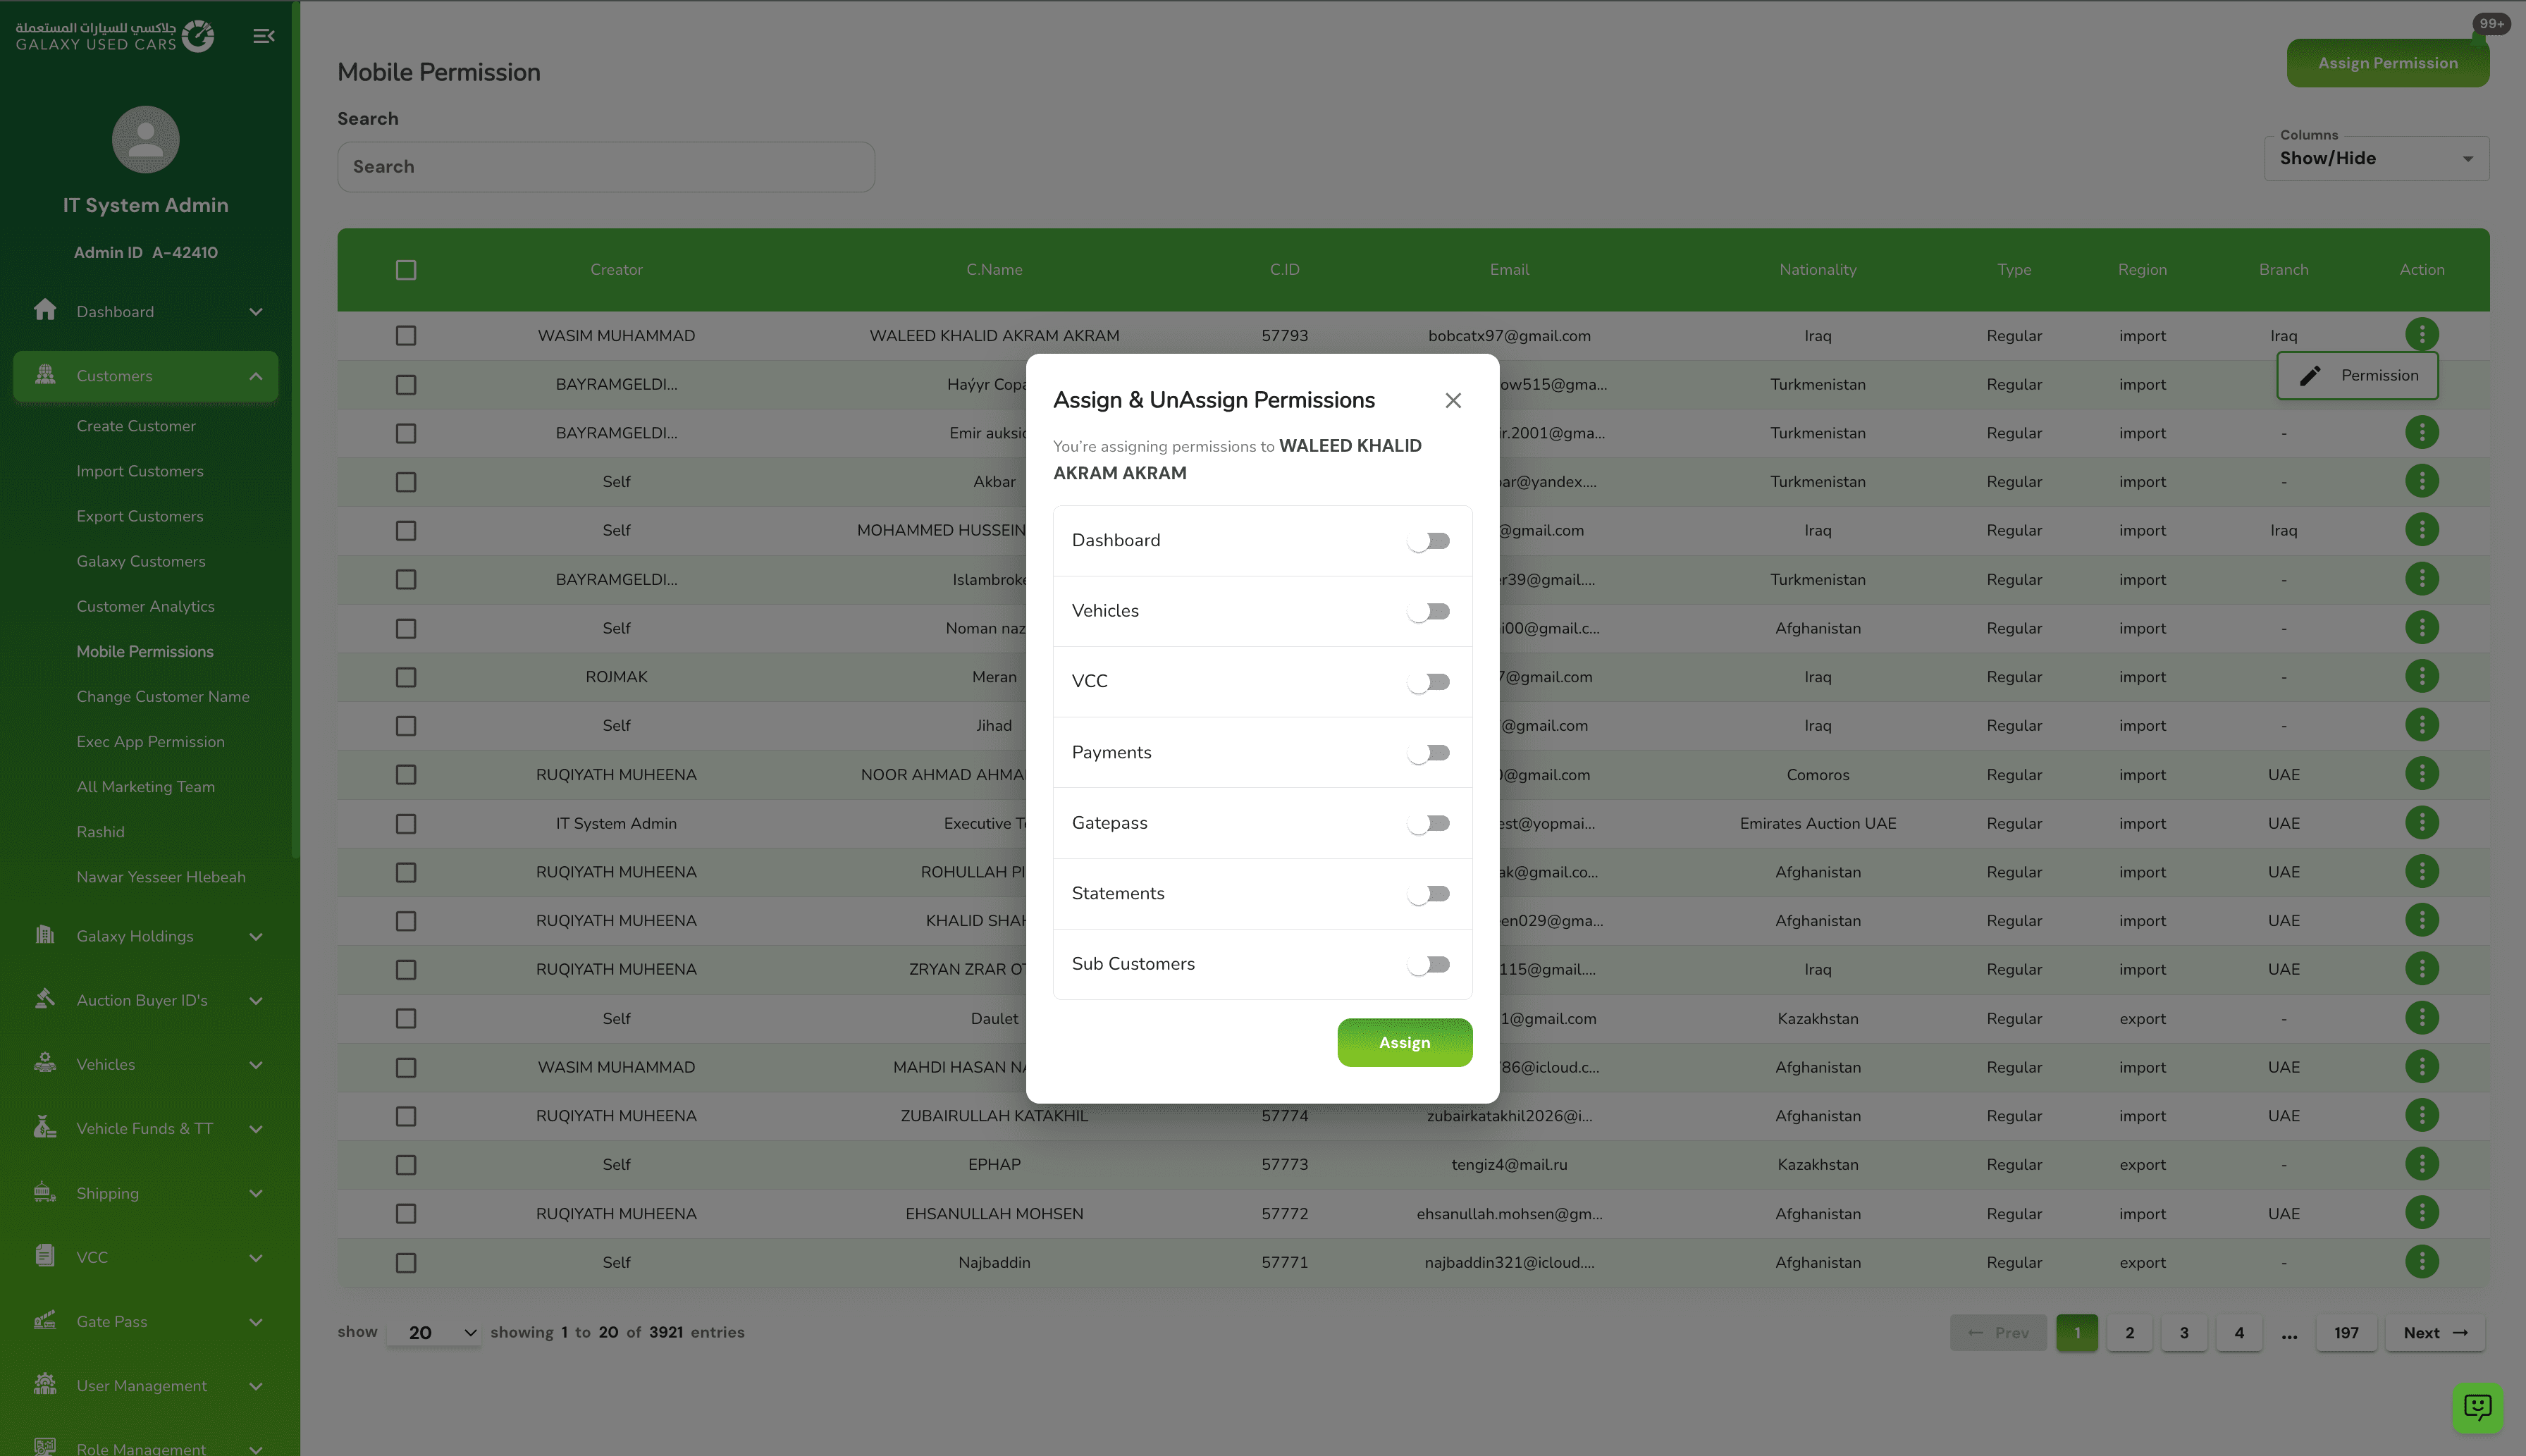The image size is (2526, 1456).
Task: Expand the Vehicles sidebar chevron
Action: point(256,1065)
